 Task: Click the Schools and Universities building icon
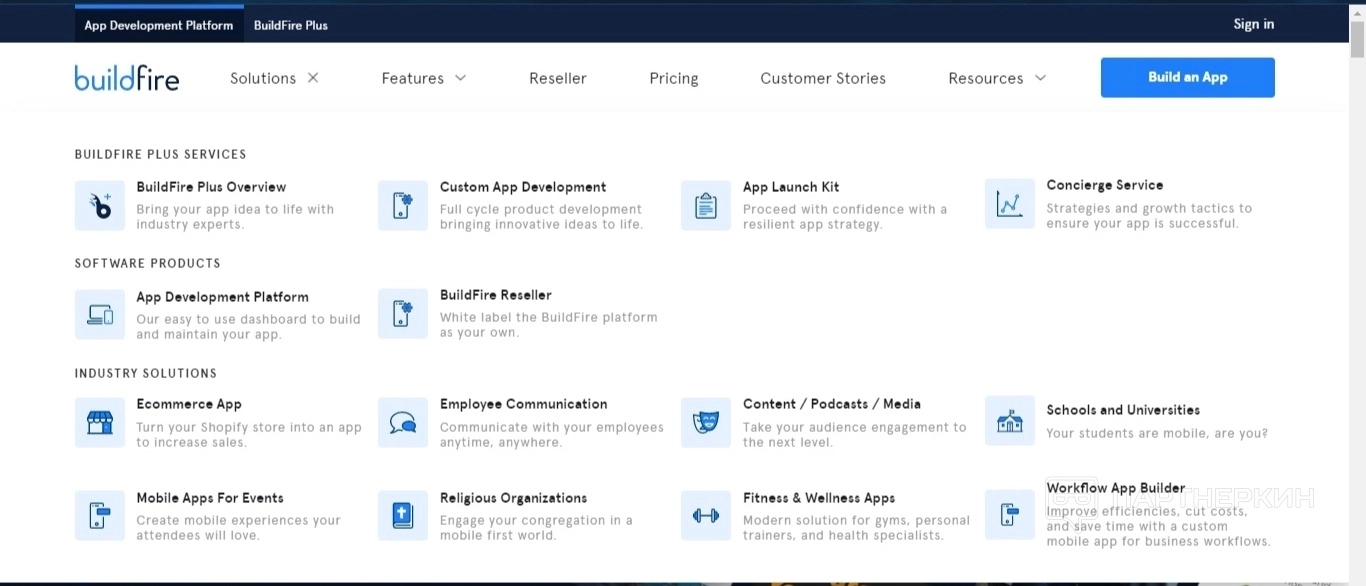(1010, 421)
